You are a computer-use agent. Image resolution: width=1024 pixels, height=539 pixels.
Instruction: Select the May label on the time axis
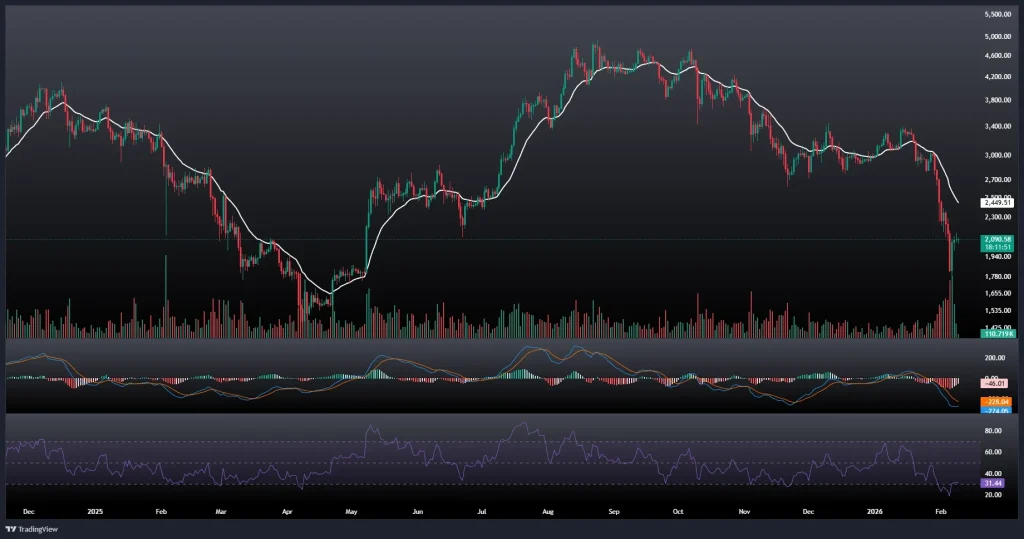pyautogui.click(x=351, y=509)
